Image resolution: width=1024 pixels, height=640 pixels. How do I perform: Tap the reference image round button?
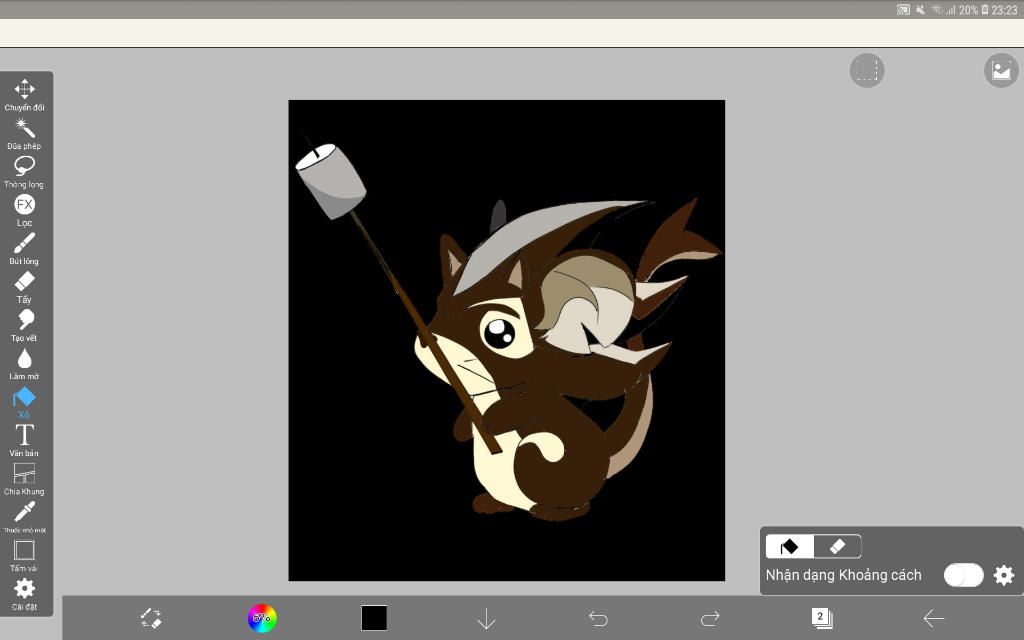pos(1001,70)
